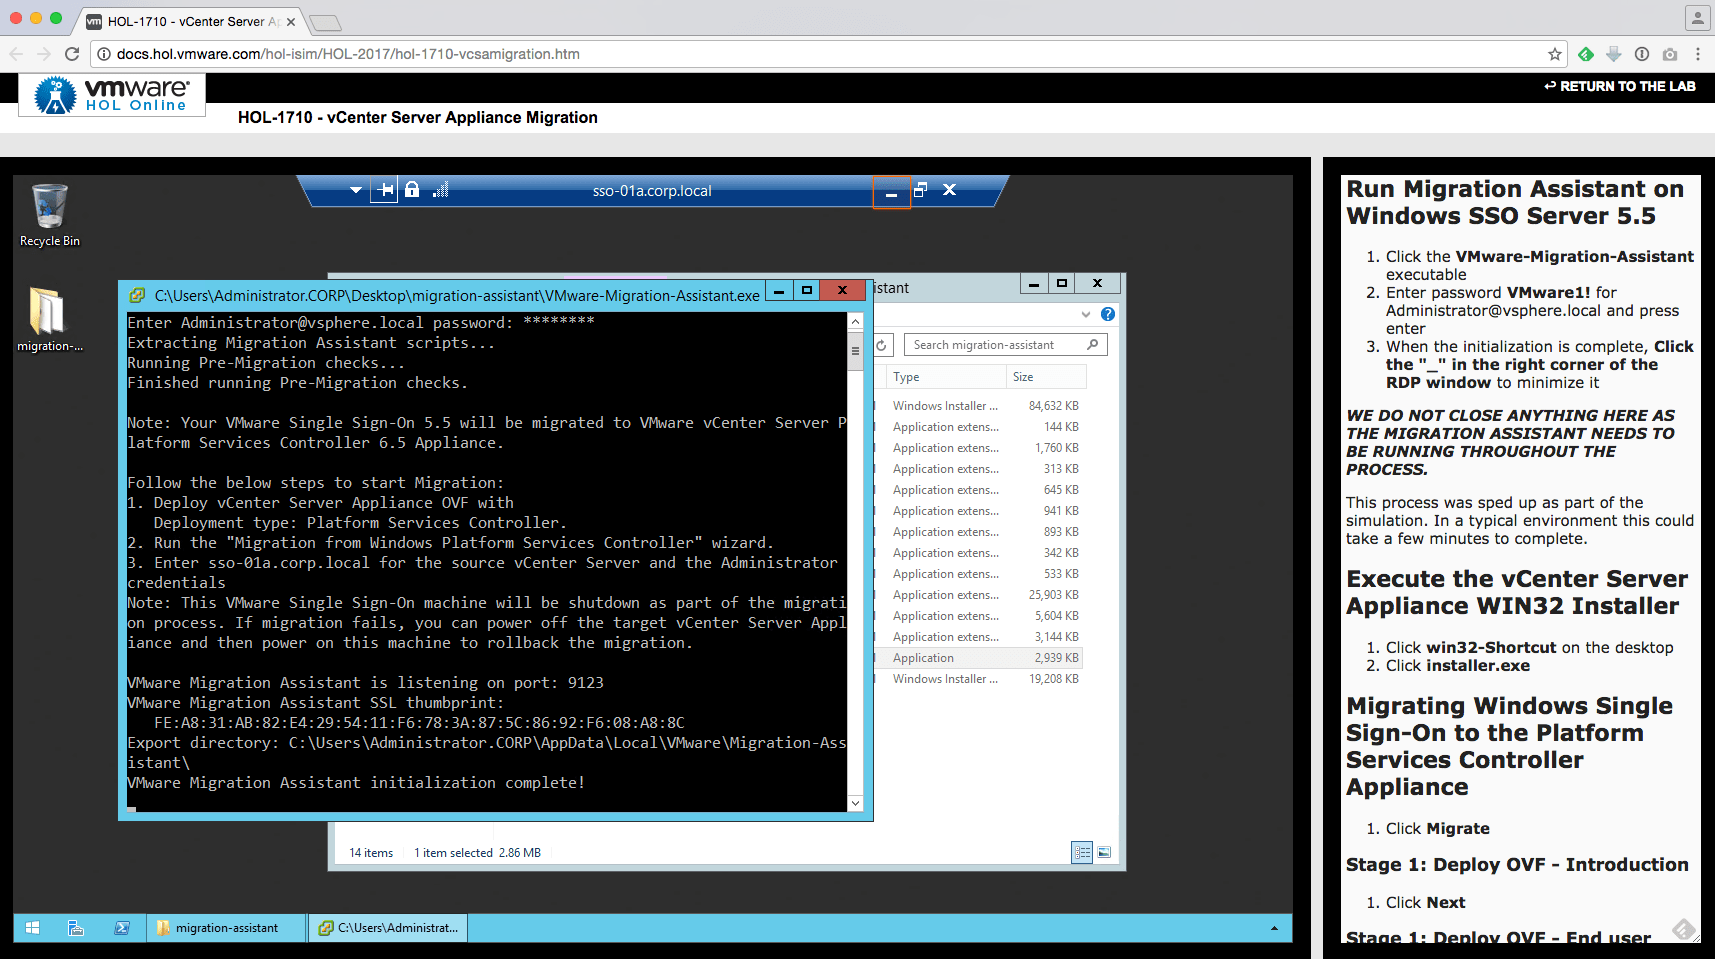1715x959 pixels.
Task: Select the HOL-1710 browser tab
Action: pos(190,21)
